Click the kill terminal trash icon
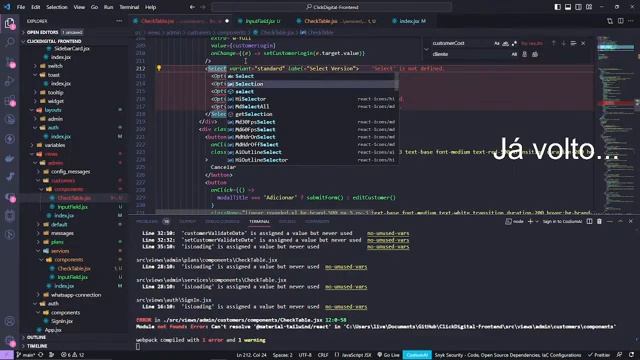This screenshot has width=640, height=360. [x=599, y=221]
